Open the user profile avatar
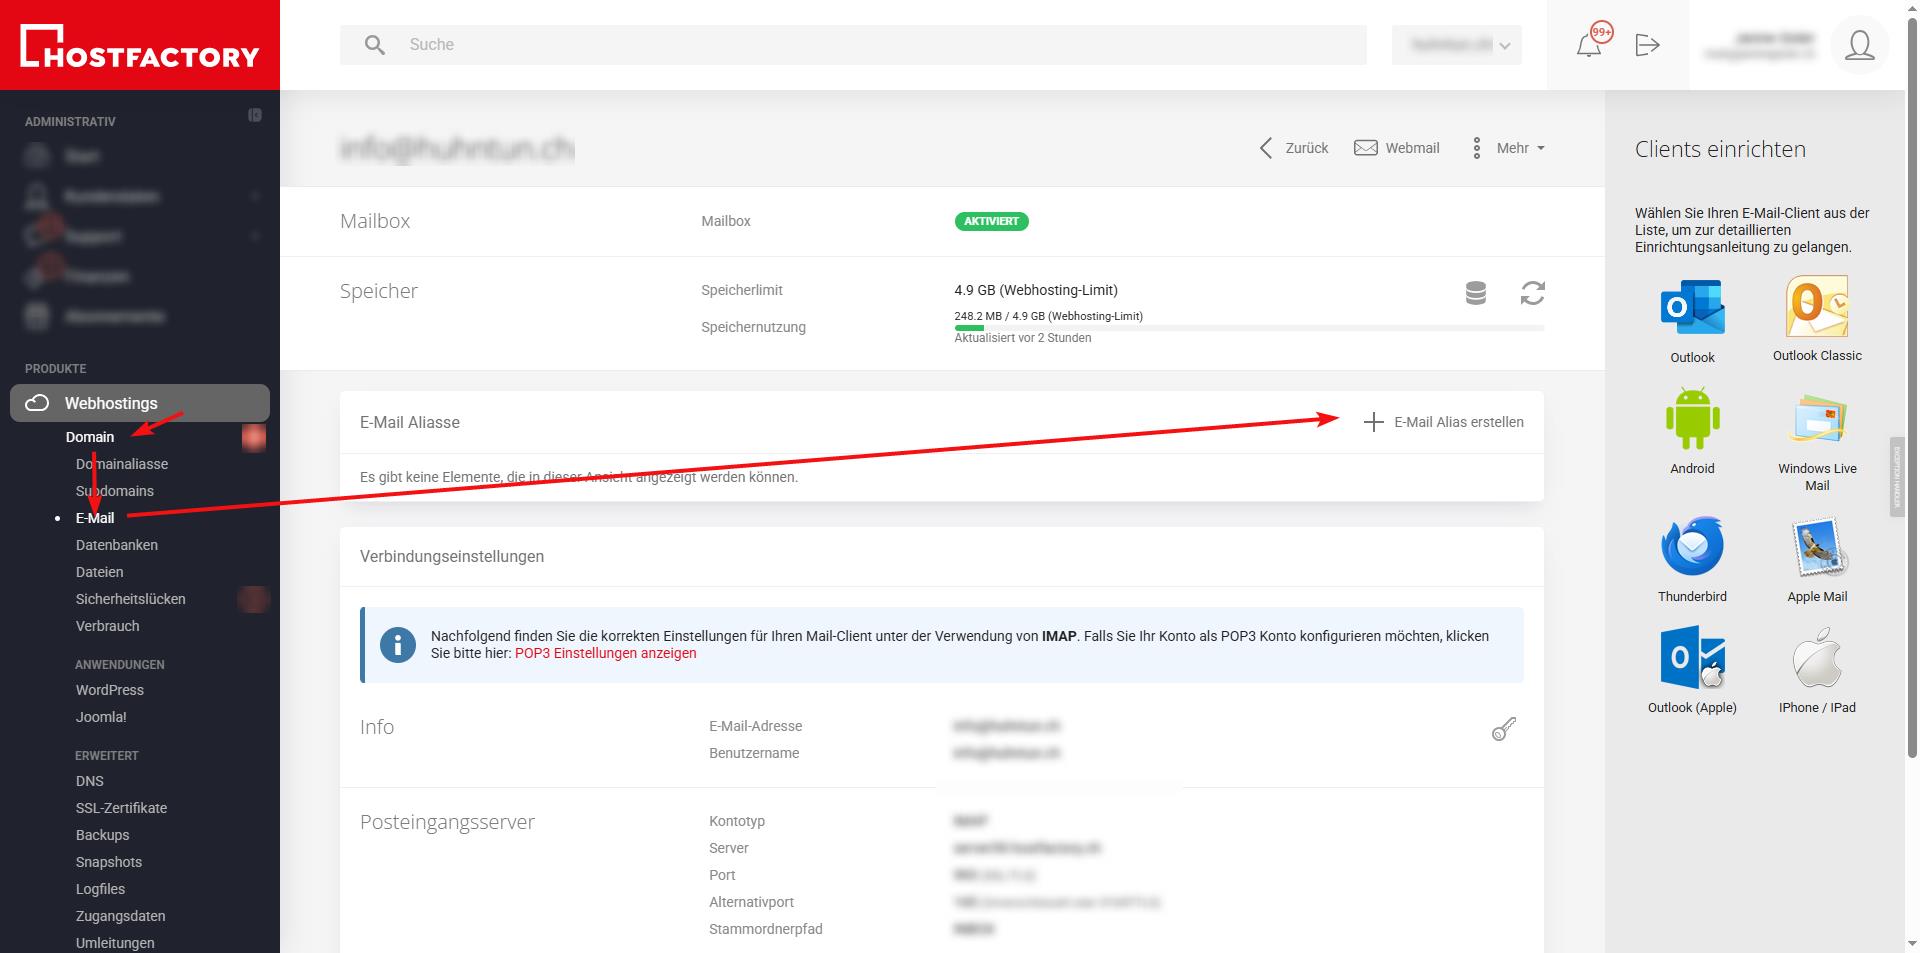 [1859, 45]
